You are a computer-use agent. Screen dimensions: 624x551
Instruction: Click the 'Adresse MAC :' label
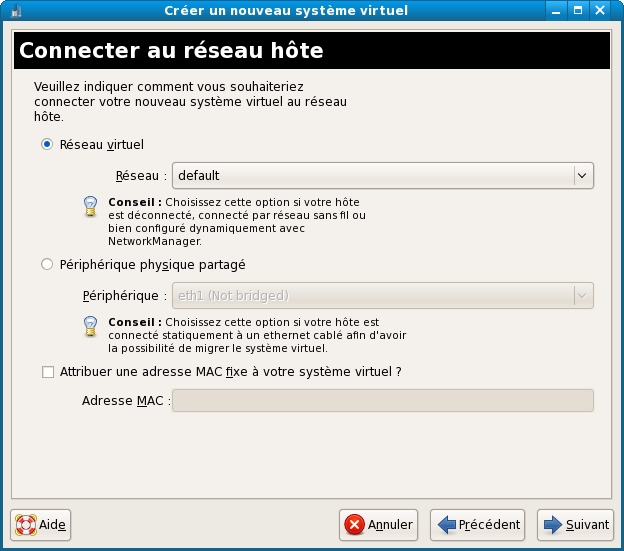pos(126,400)
